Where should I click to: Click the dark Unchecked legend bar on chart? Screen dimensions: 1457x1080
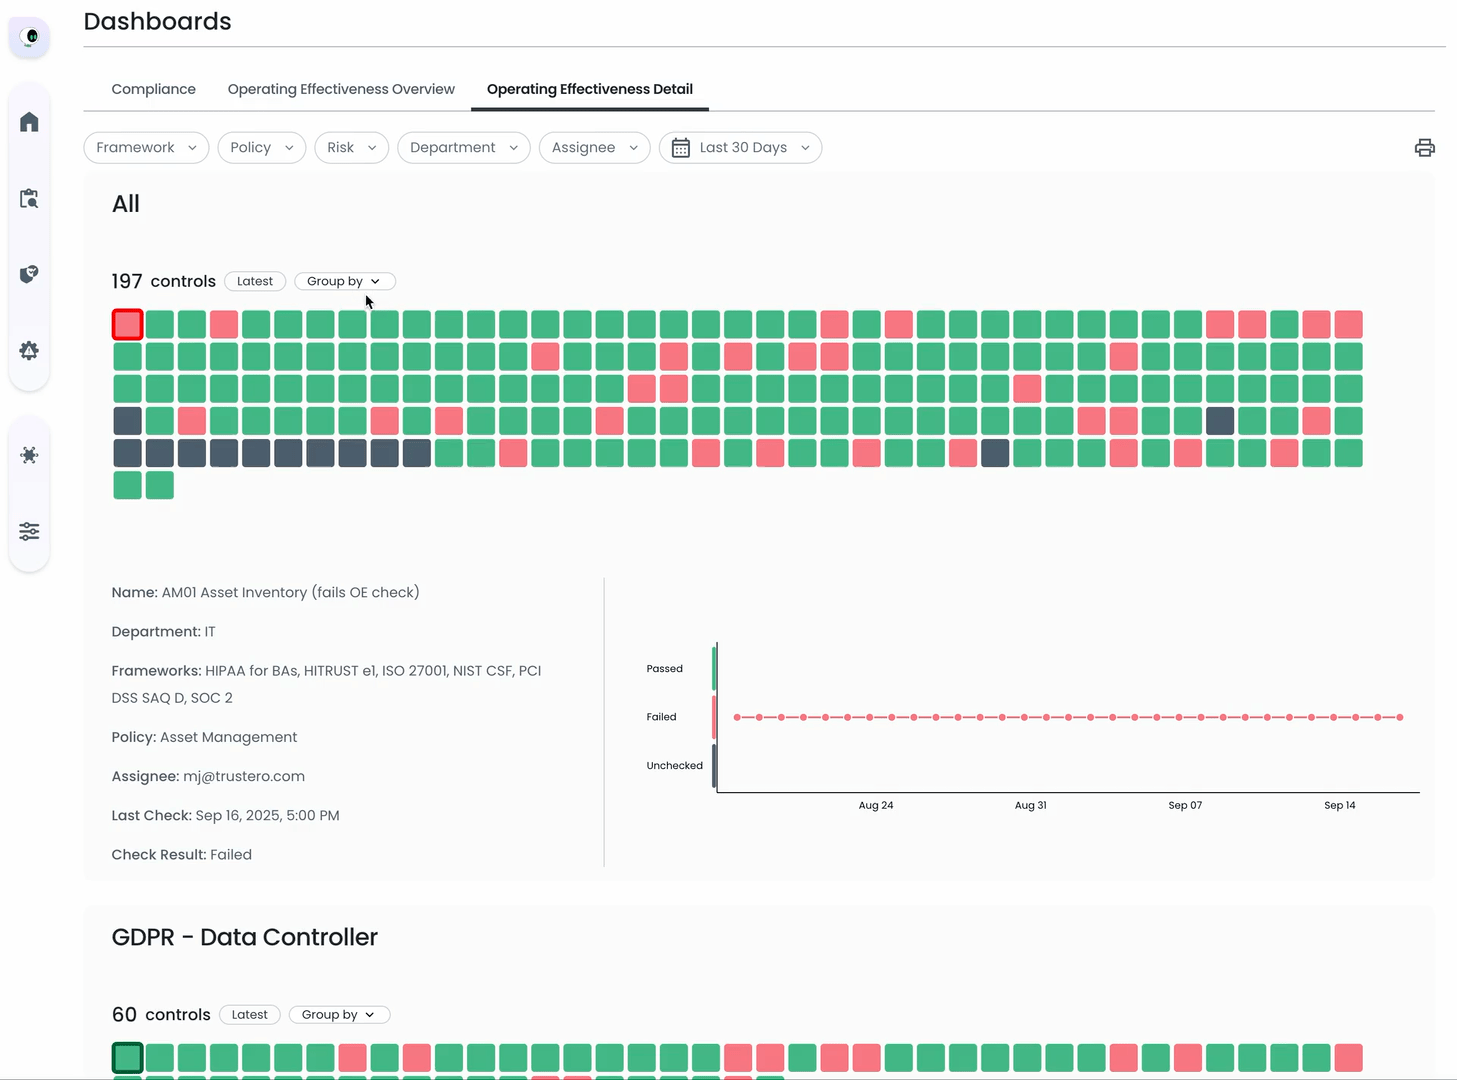[x=714, y=766]
